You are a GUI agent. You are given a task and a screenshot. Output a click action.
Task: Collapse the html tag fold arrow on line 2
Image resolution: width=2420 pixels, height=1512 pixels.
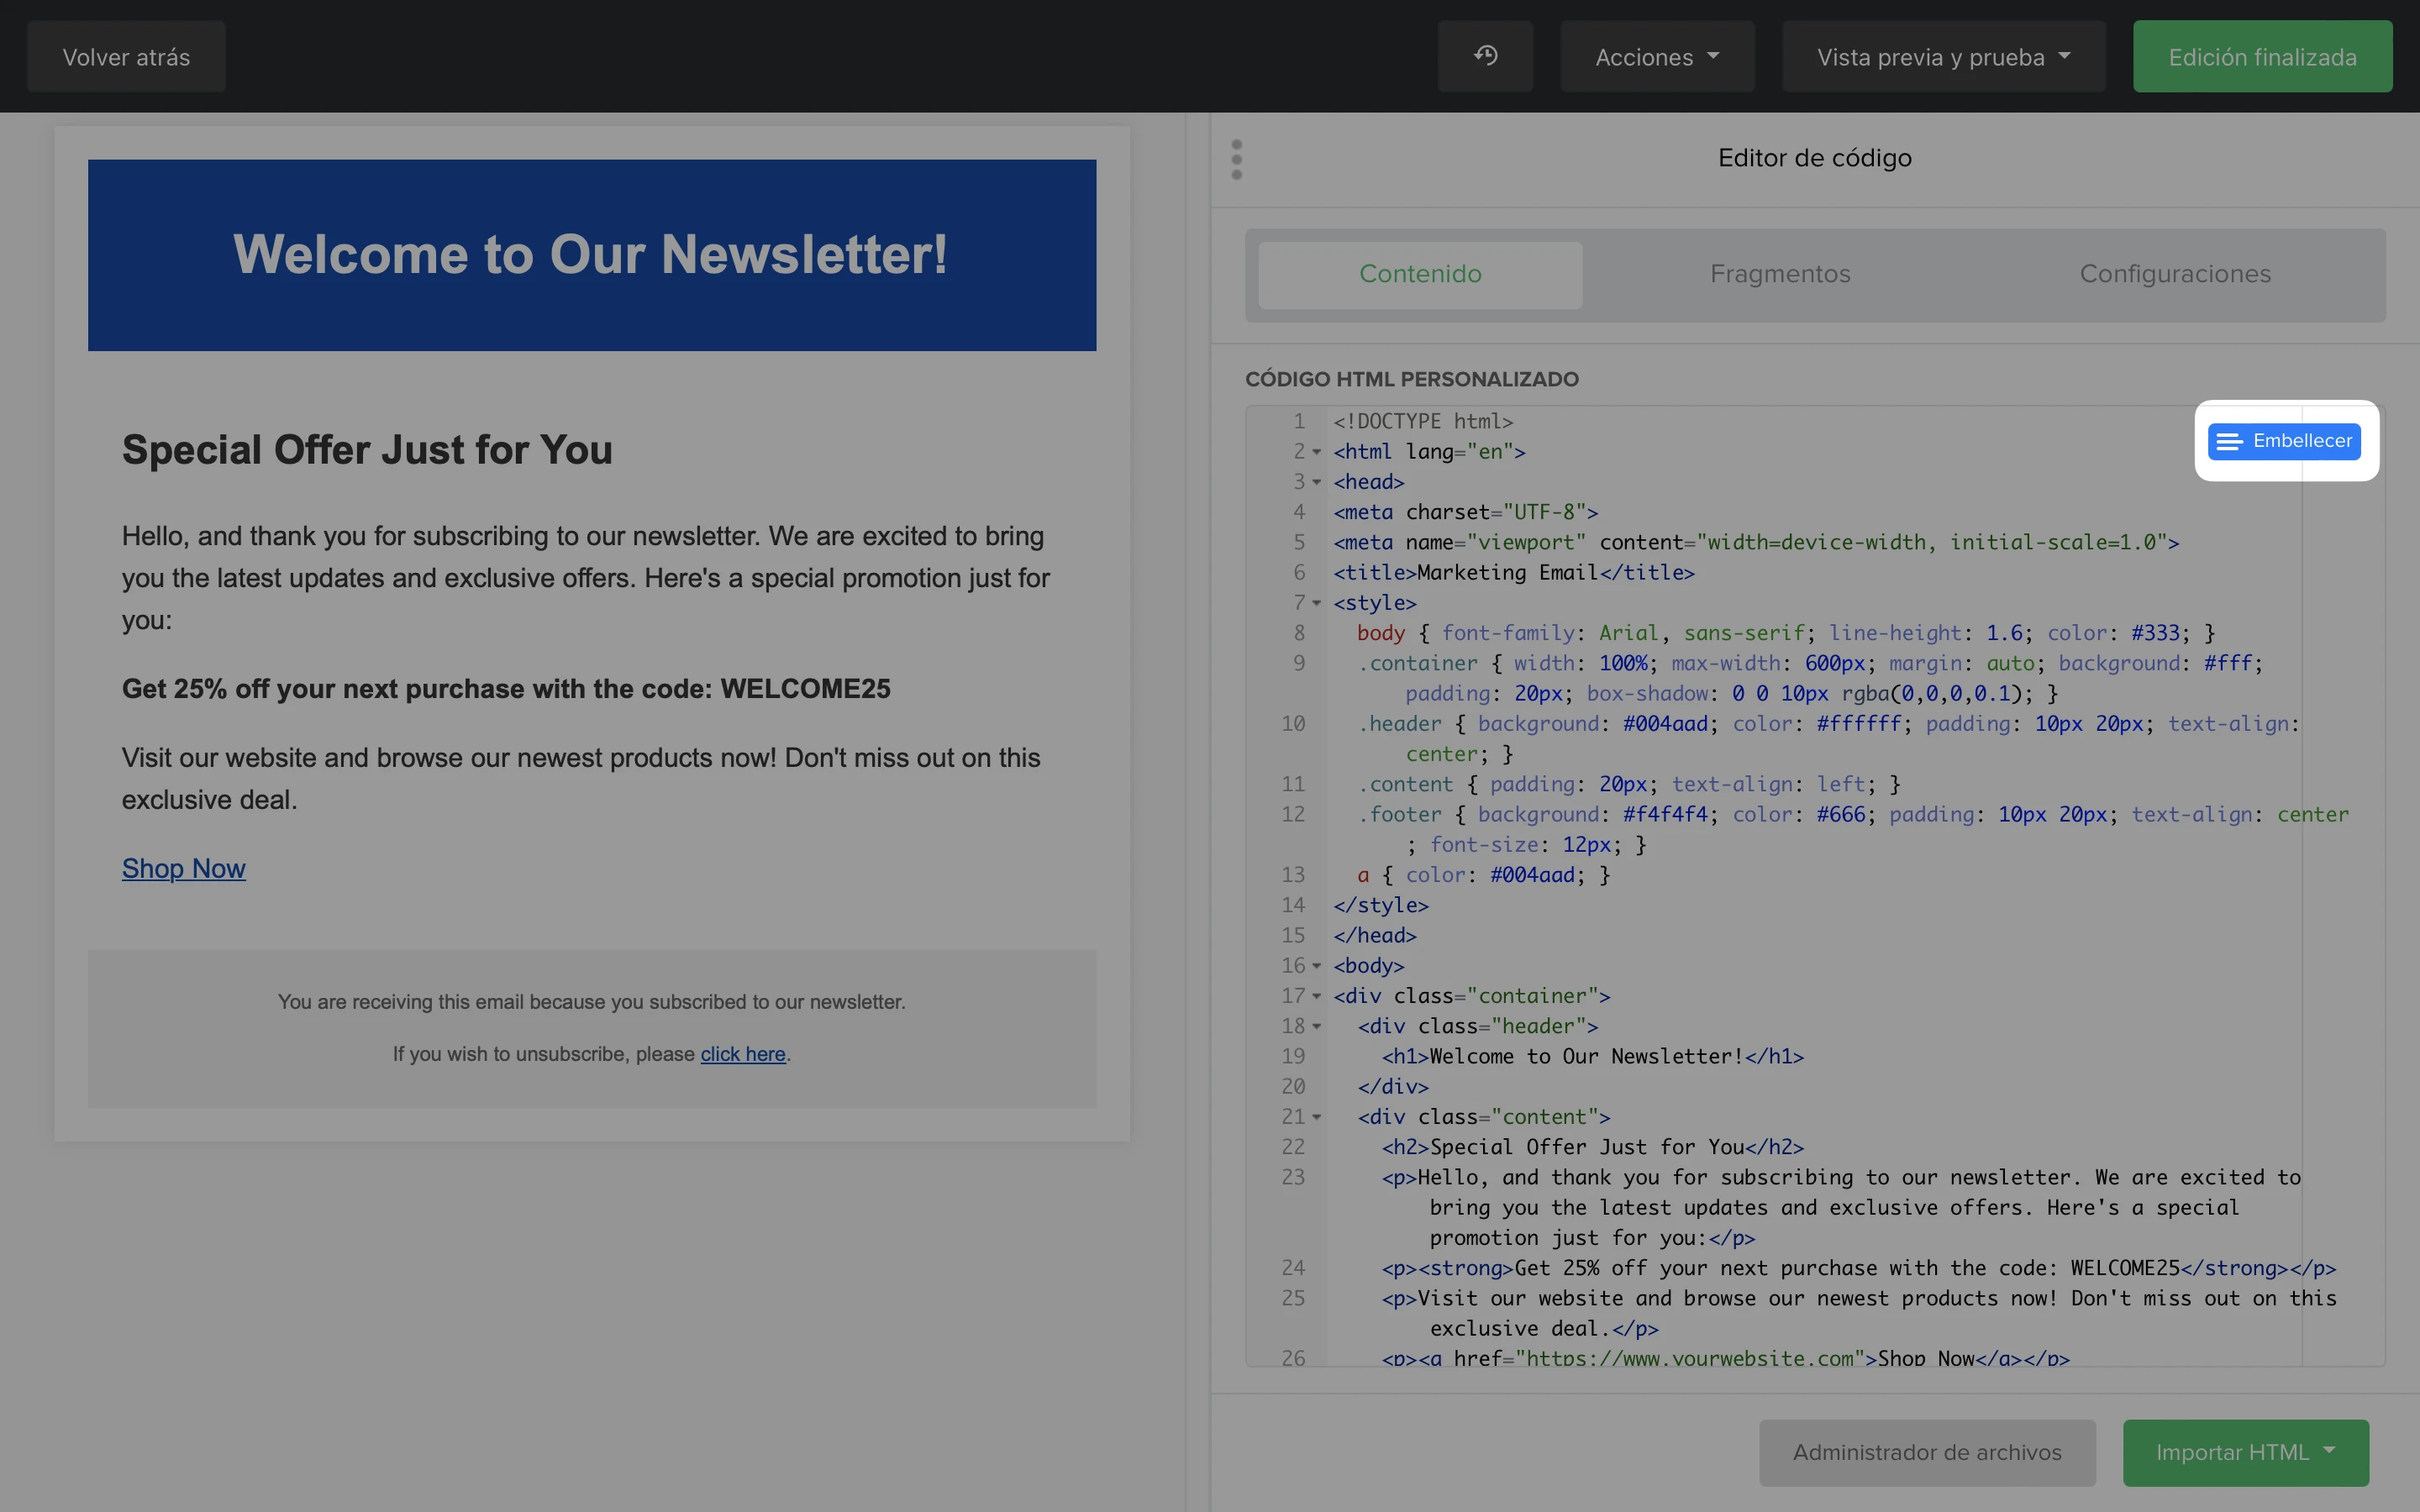1317,452
